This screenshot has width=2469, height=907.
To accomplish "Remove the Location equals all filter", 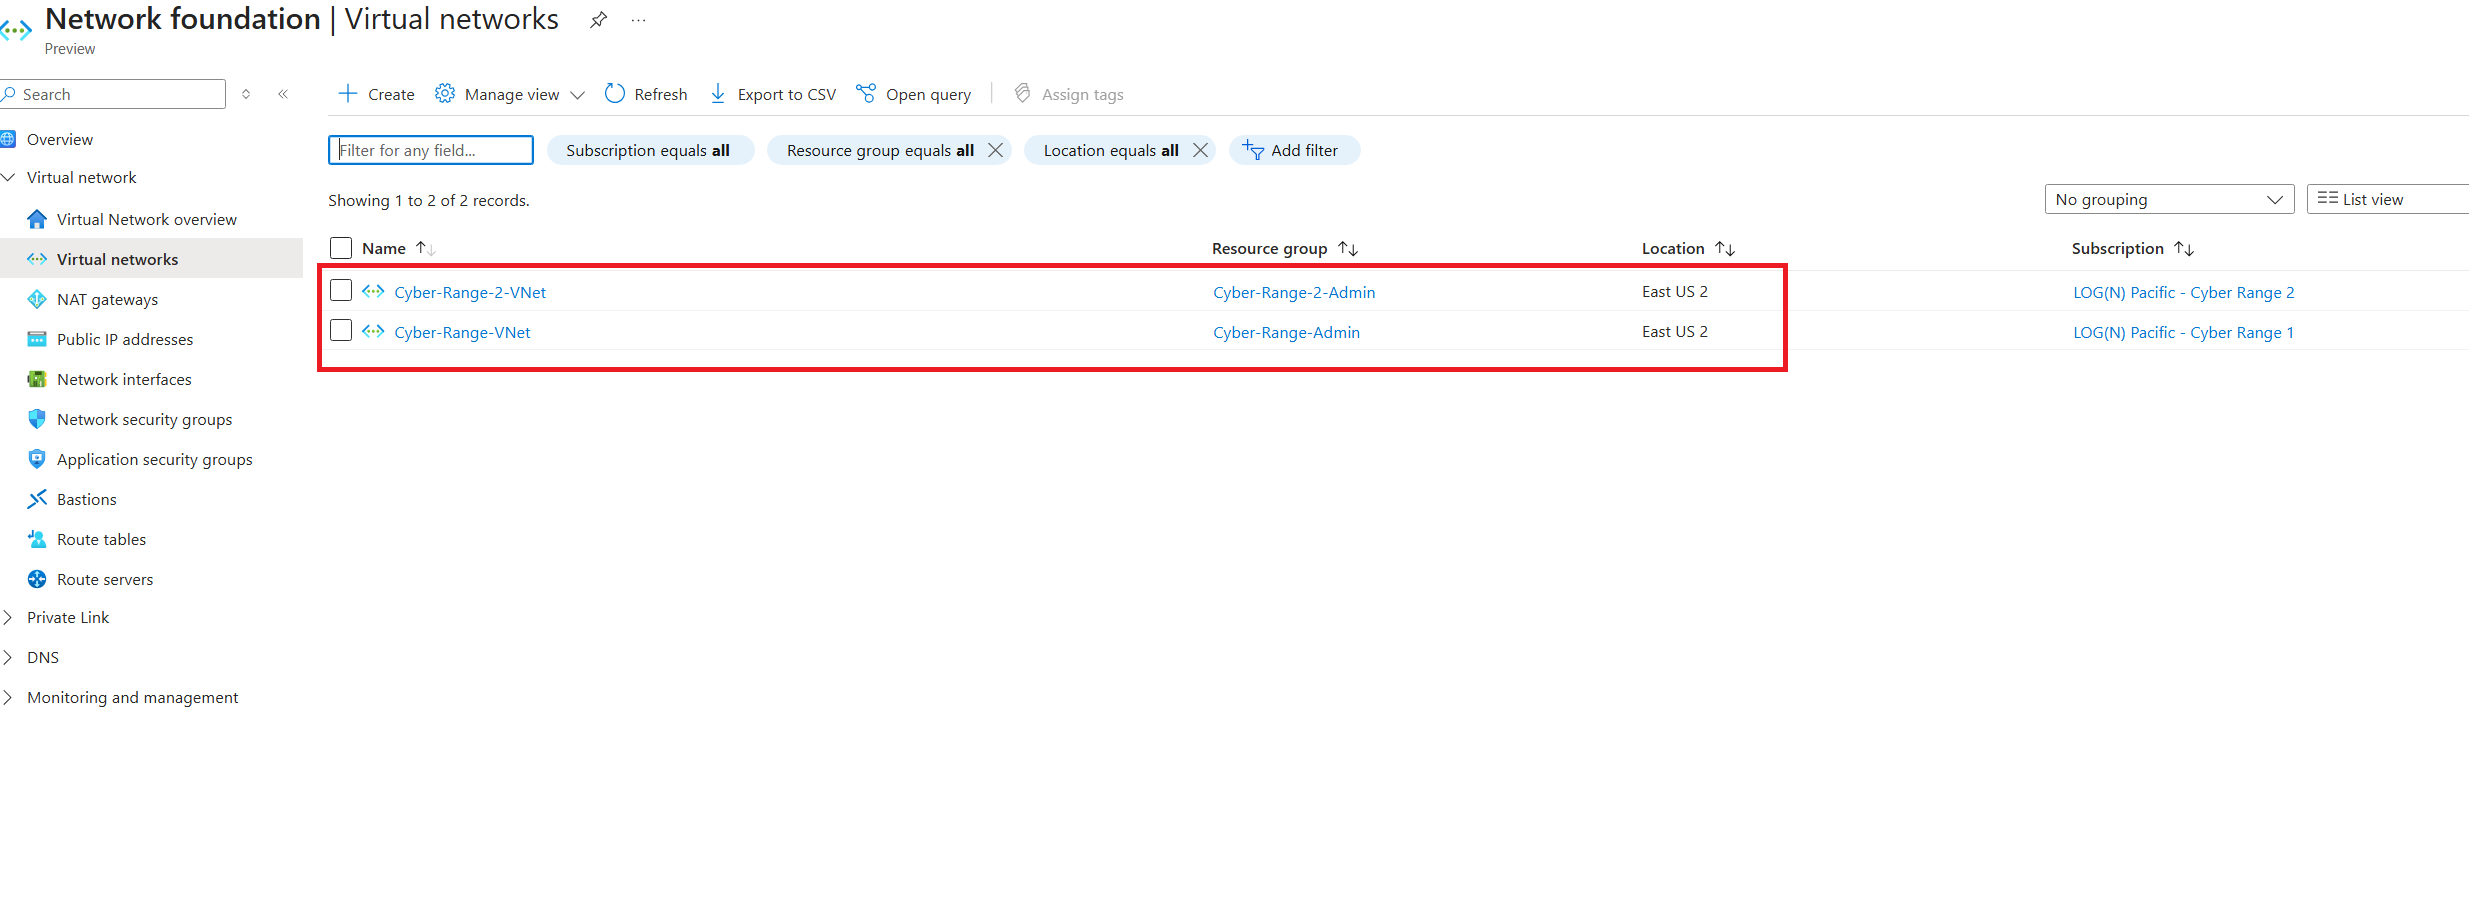I will pos(1200,150).
